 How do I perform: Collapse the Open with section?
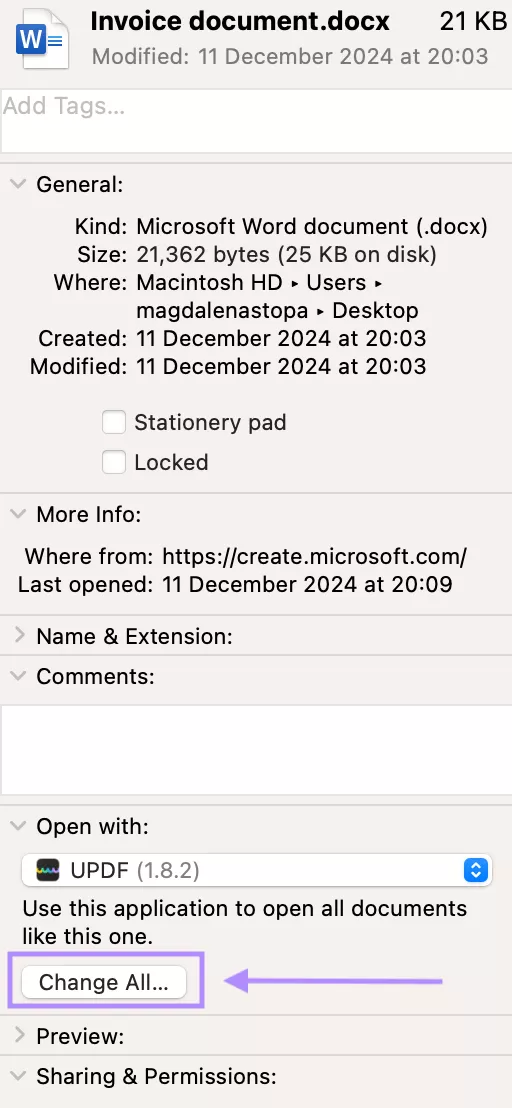(x=18, y=826)
